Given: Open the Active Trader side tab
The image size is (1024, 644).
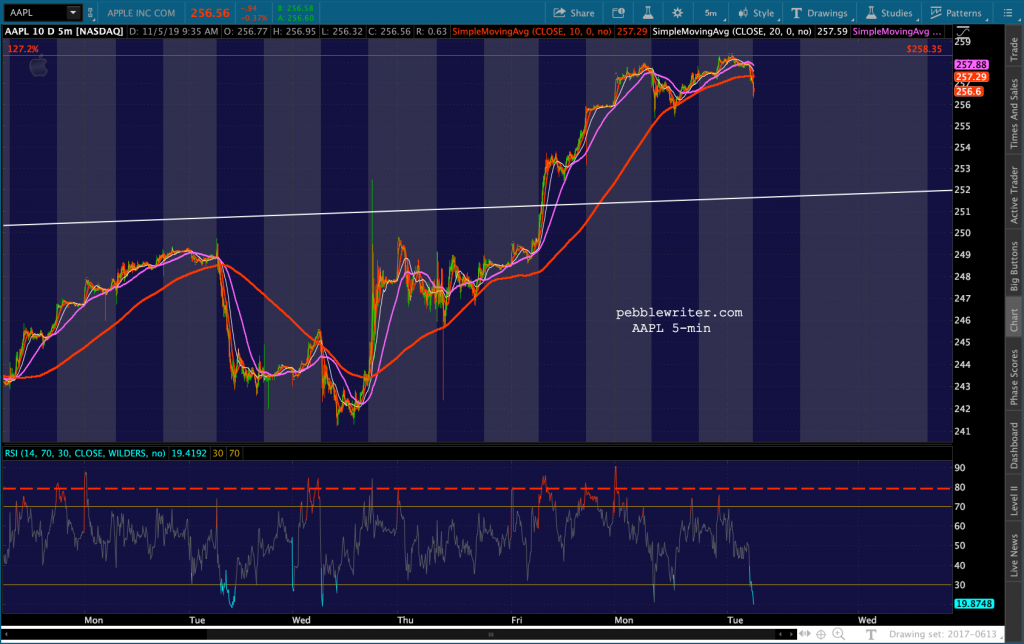Looking at the screenshot, I should (x=1014, y=195).
